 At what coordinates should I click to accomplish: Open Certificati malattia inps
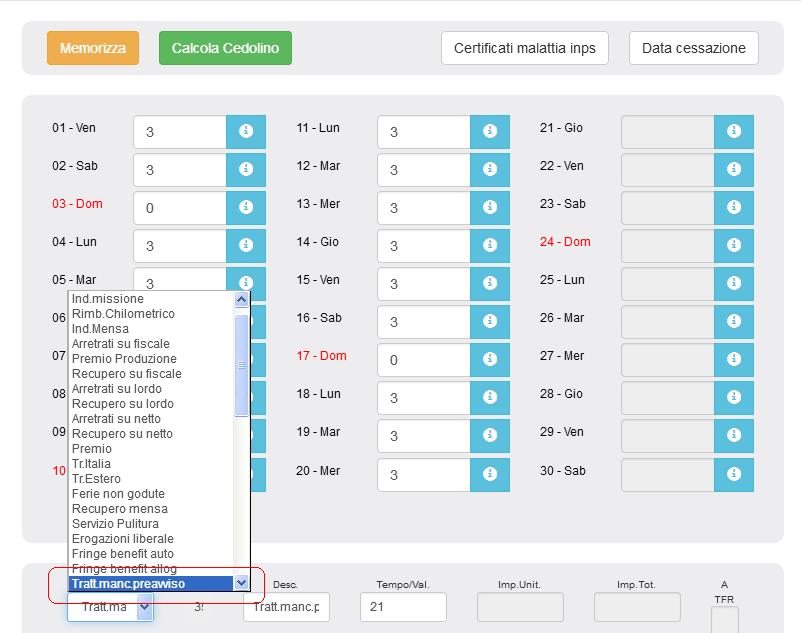[x=524, y=48]
